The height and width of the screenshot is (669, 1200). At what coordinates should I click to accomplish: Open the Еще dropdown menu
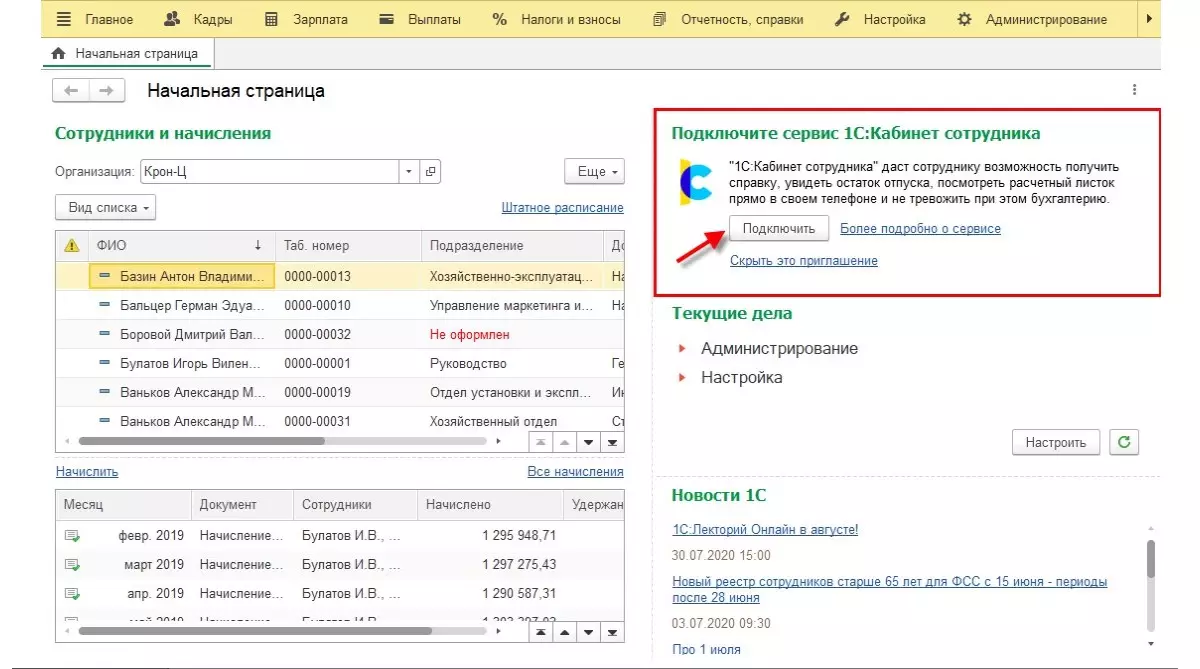tap(594, 172)
